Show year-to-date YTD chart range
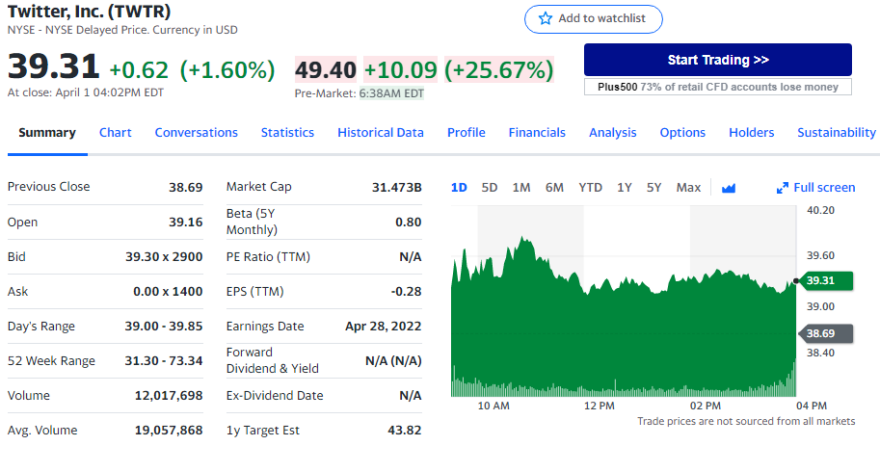The width and height of the screenshot is (880, 472). 590,188
